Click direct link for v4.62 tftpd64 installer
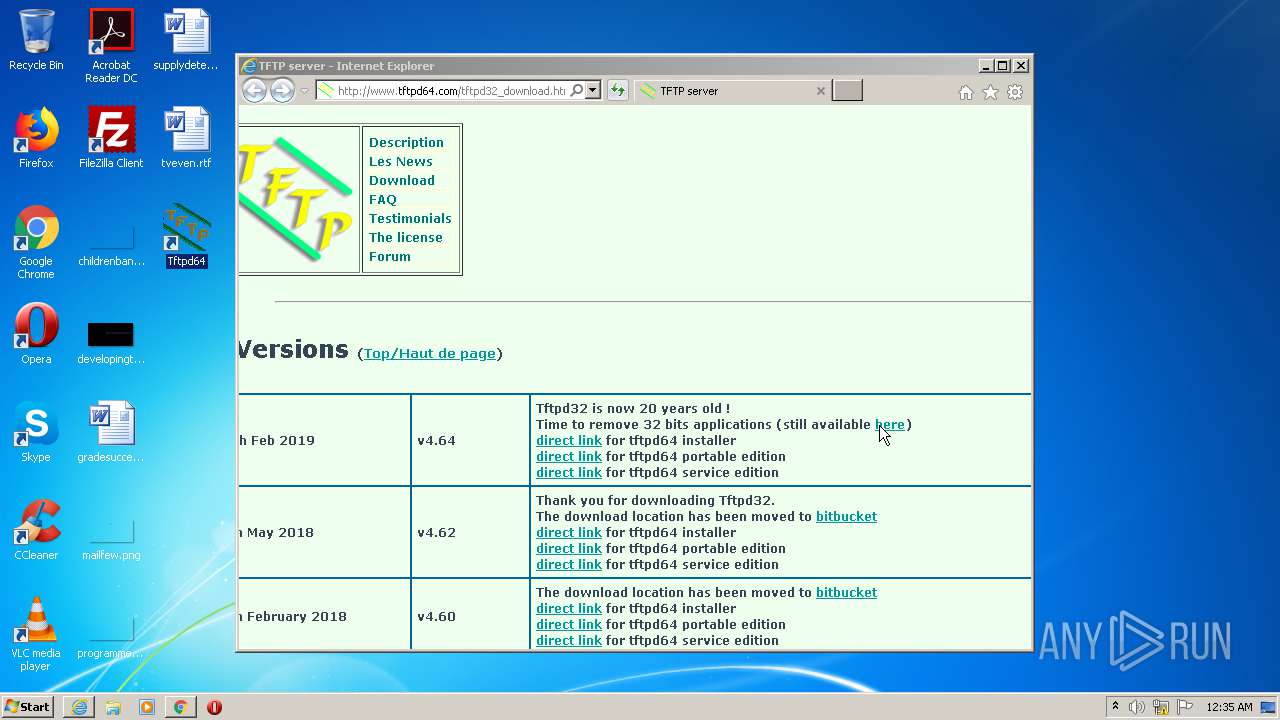The image size is (1280, 720). tap(569, 532)
